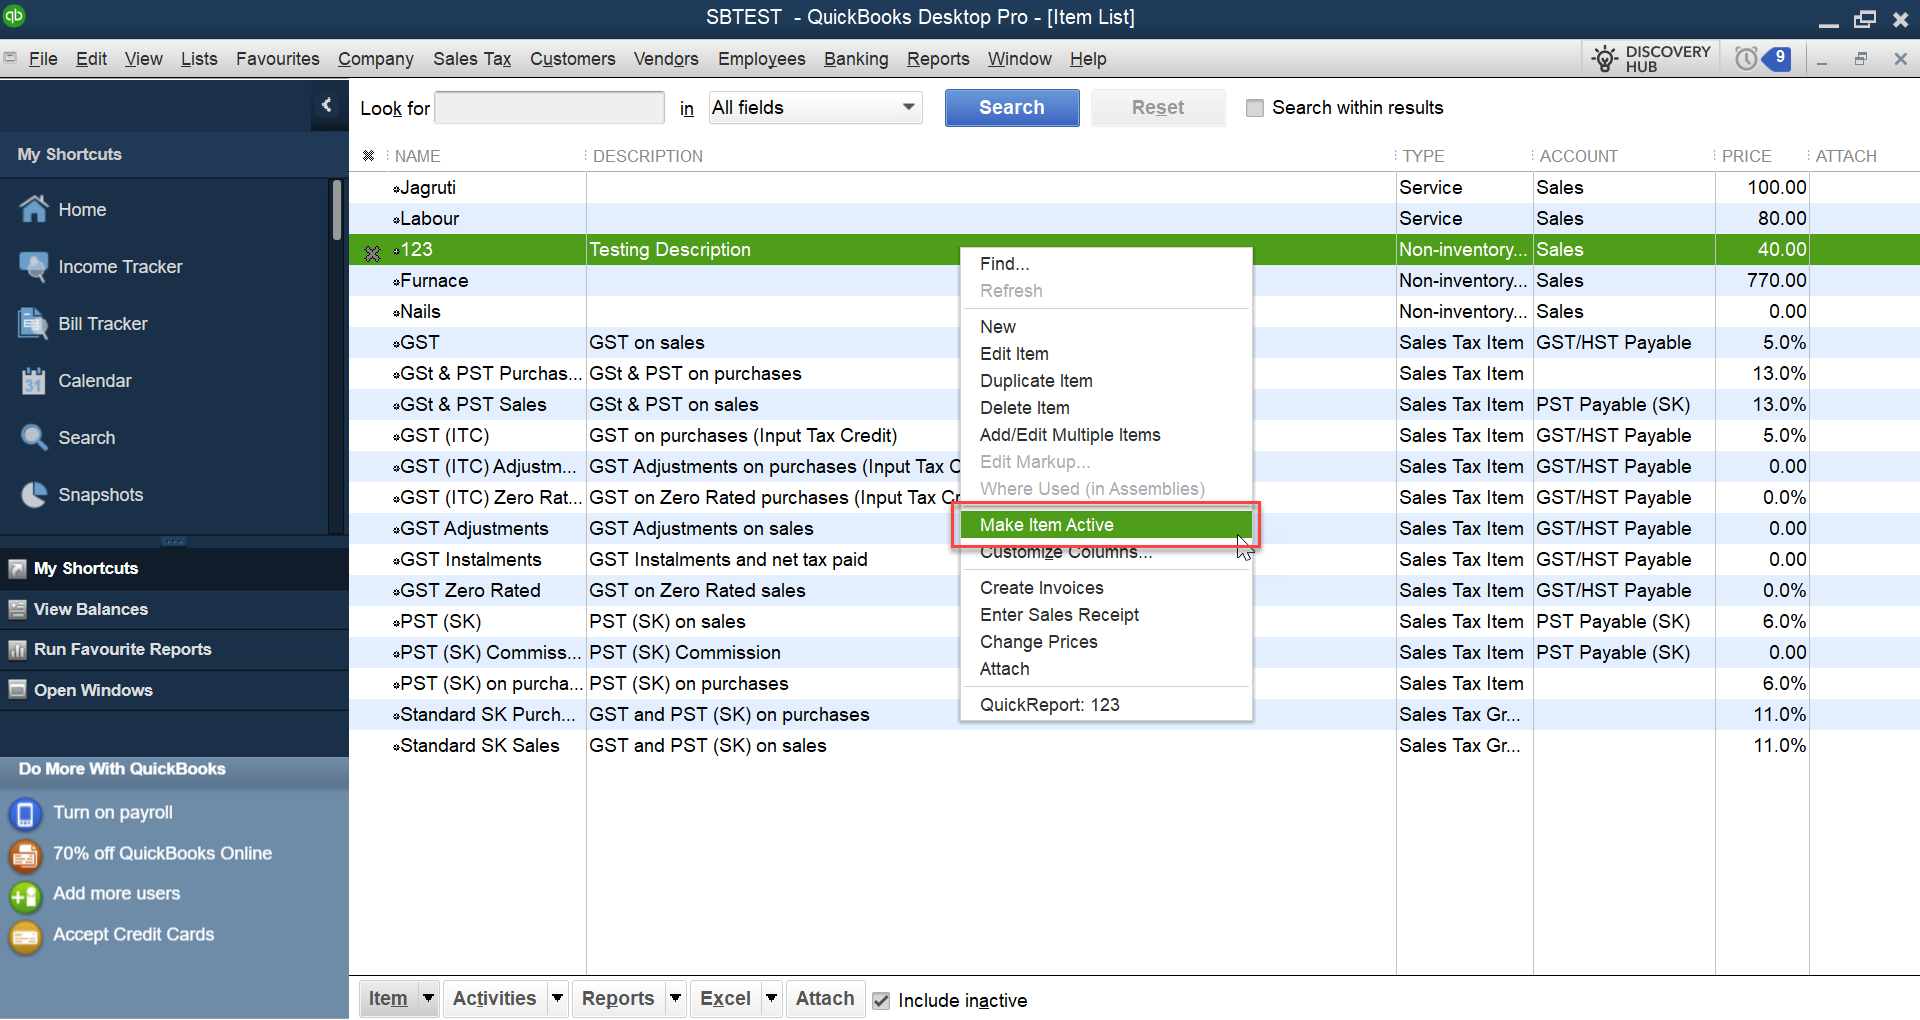Click the inactive column header X icon
Viewport: 1920px width, 1020px height.
click(369, 156)
